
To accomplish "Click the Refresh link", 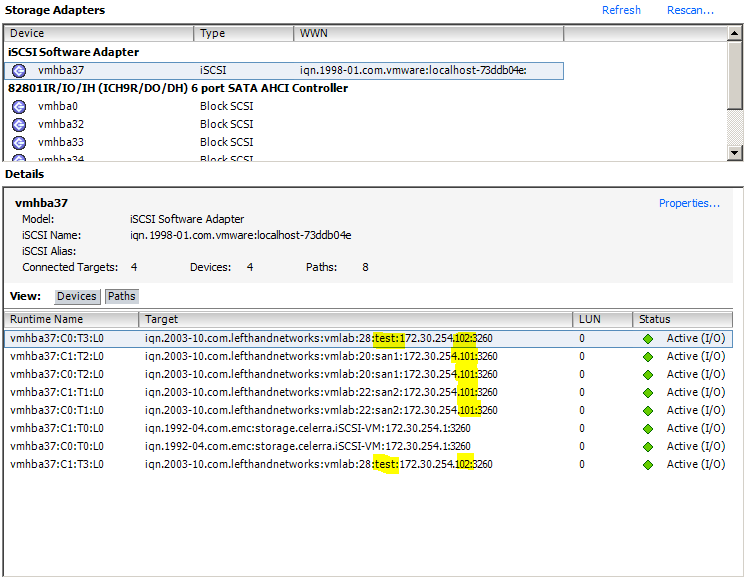I will [621, 10].
